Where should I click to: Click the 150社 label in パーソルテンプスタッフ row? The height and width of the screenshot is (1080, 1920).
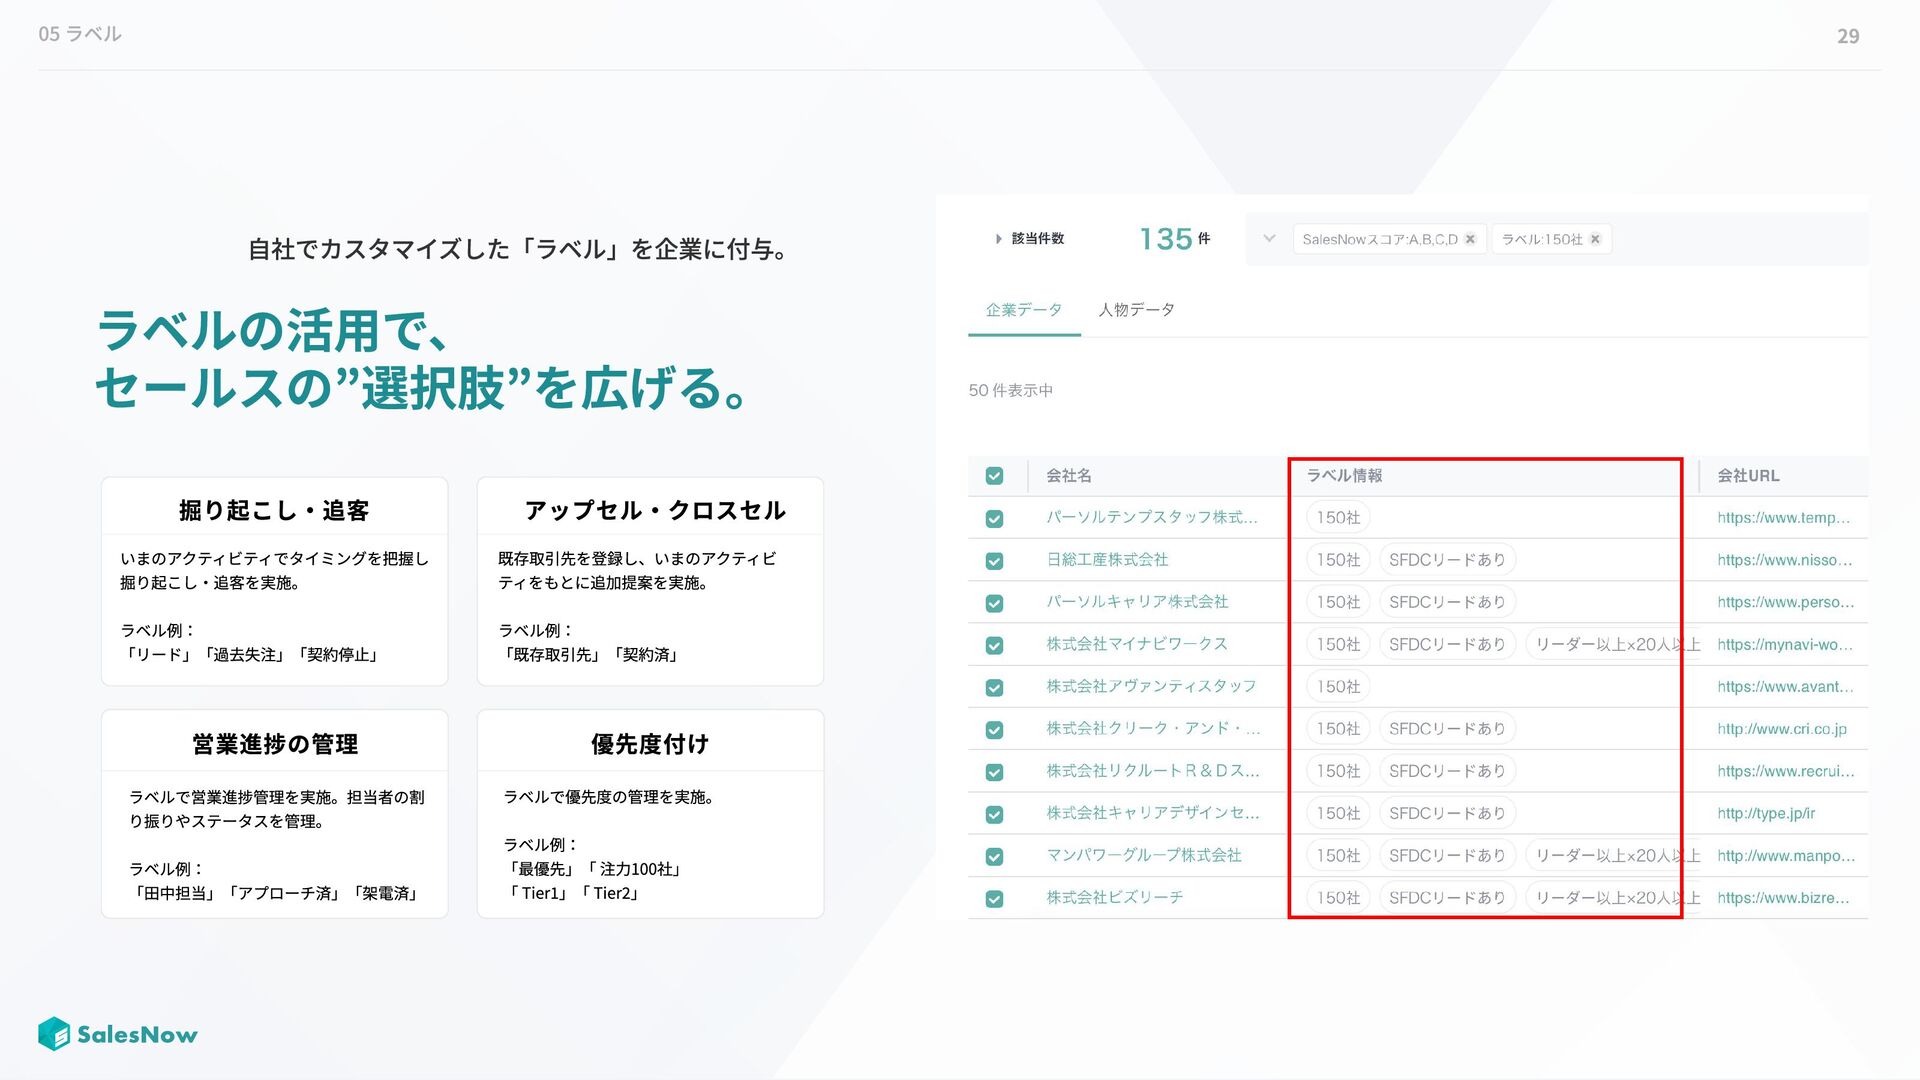click(x=1338, y=517)
